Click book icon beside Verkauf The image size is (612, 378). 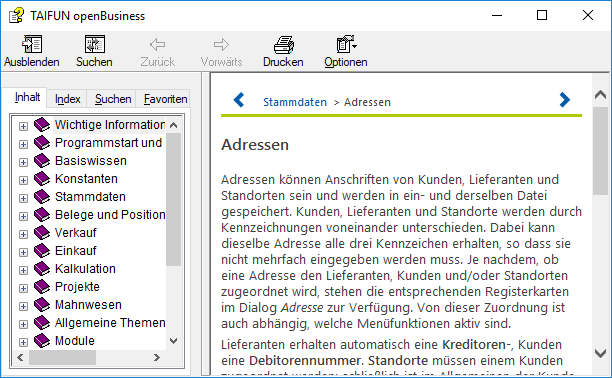tap(42, 233)
